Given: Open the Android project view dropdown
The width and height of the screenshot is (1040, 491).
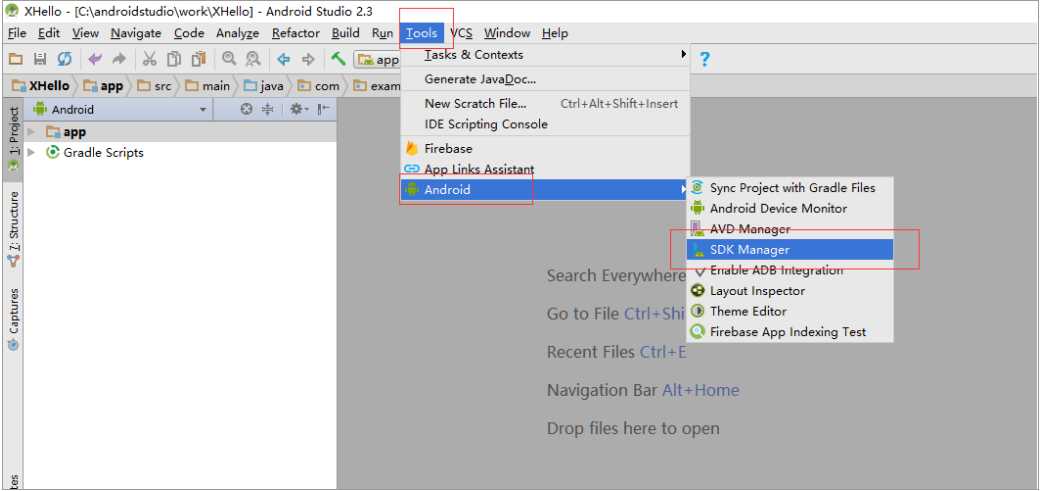Looking at the screenshot, I should point(121,109).
